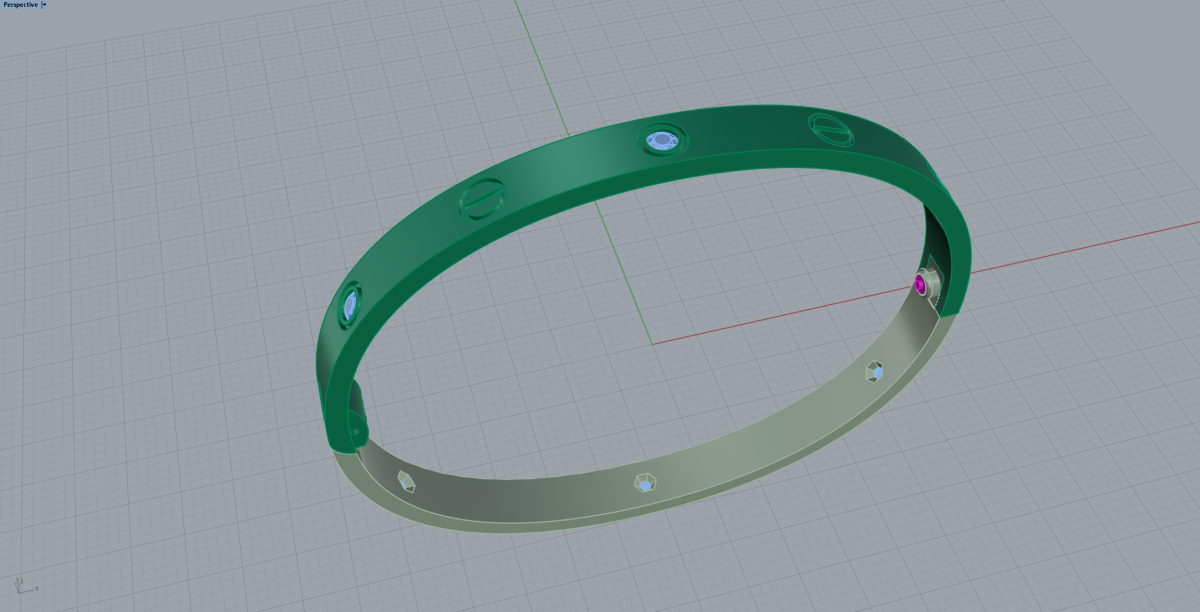Select the magenta gem on the bracelet clasp
Screen dimensions: 1200x612
click(x=921, y=286)
